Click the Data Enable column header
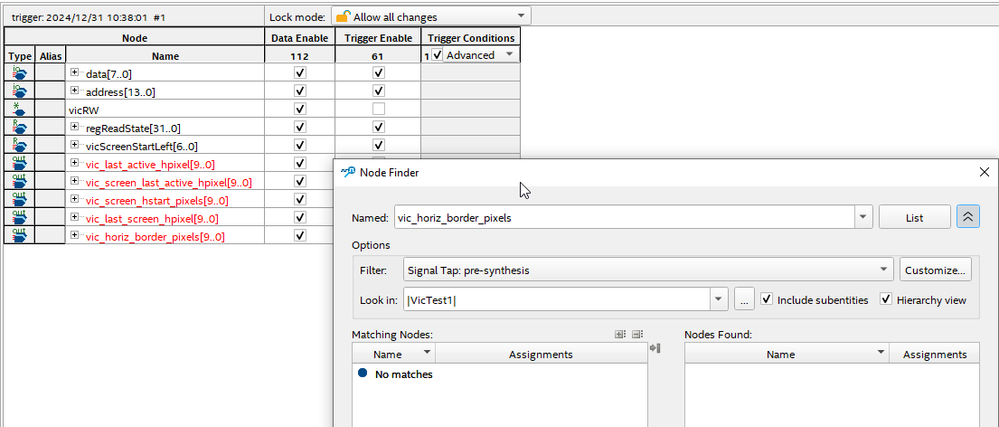 click(x=299, y=38)
